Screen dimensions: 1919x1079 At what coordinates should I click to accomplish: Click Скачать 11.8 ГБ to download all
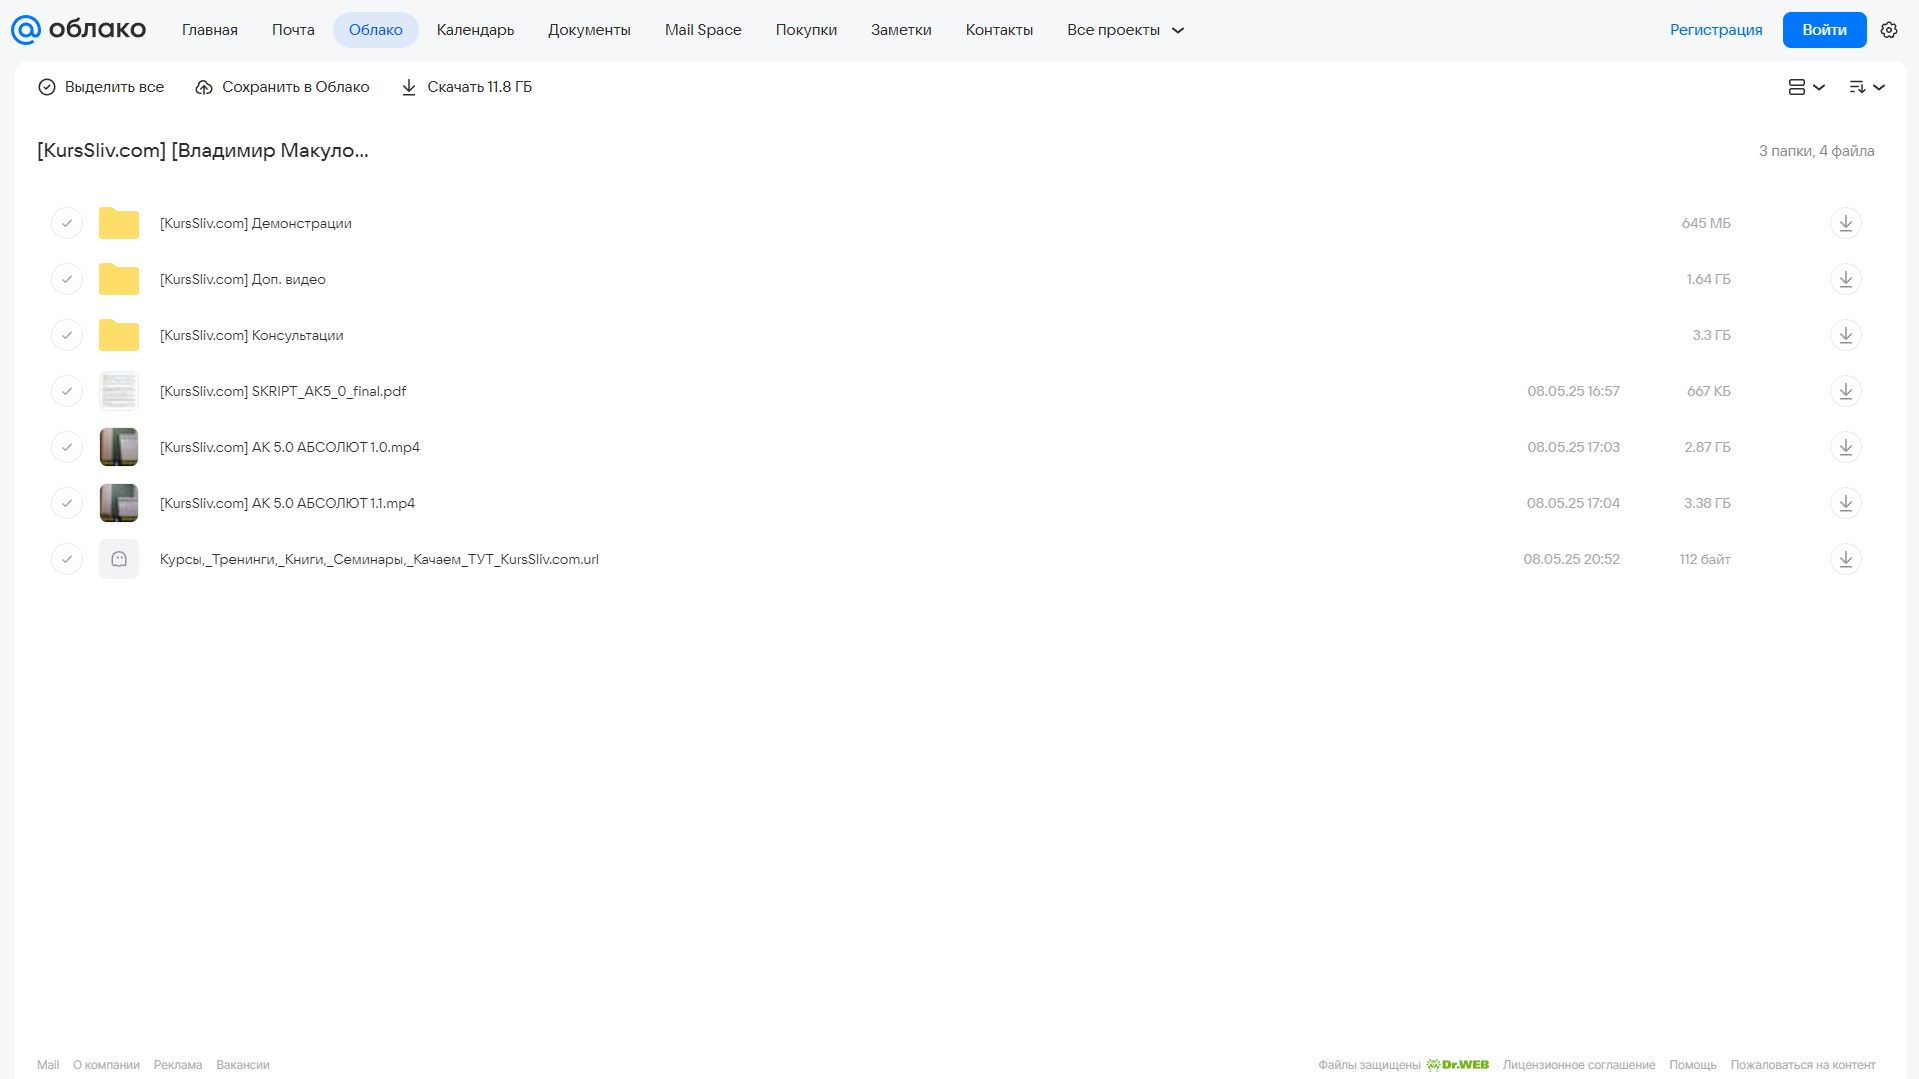[466, 87]
